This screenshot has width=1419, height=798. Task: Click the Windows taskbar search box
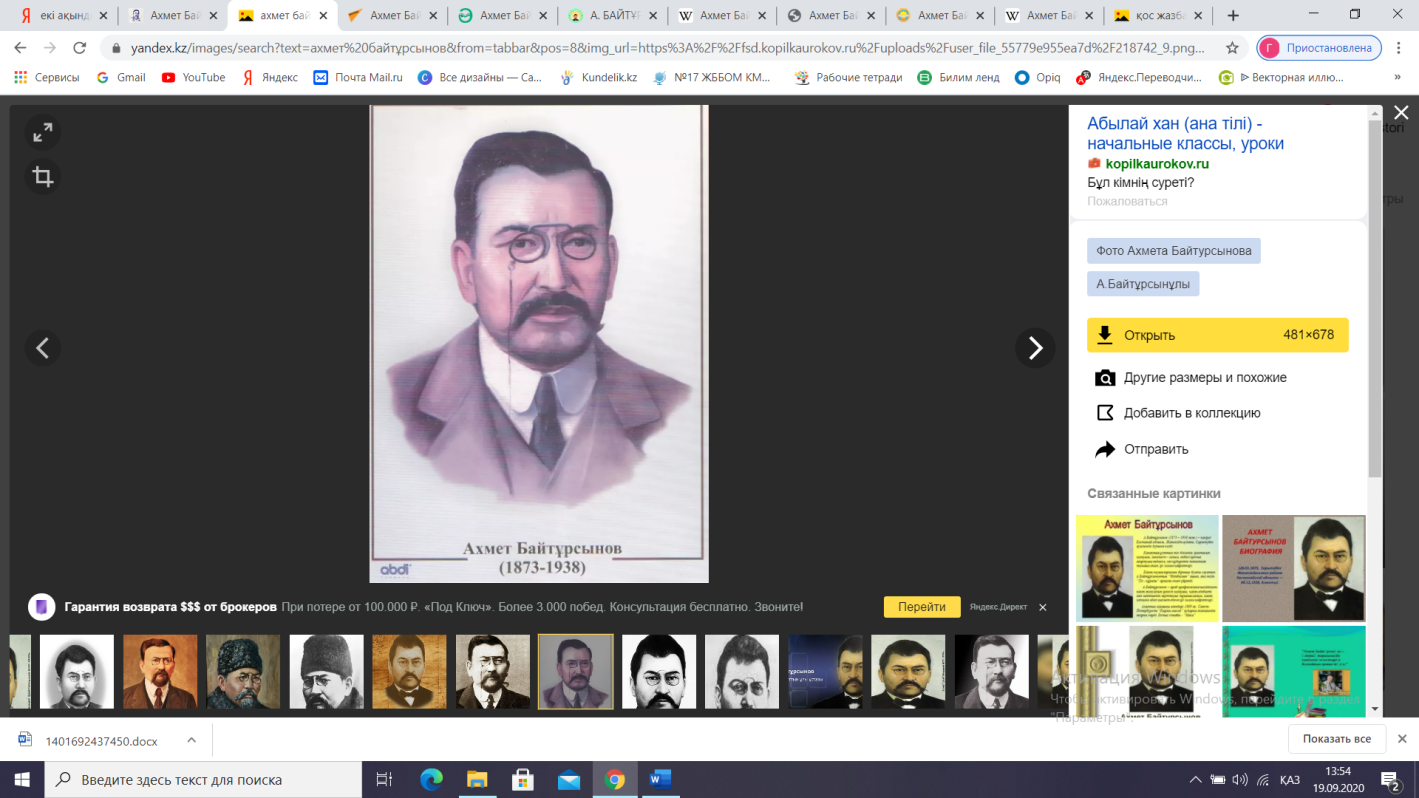pos(204,779)
